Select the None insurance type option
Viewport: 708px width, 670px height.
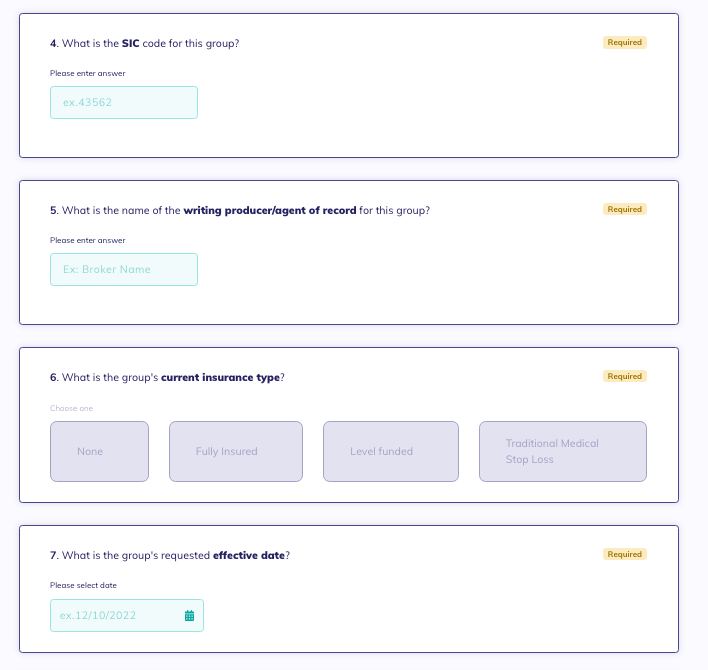click(x=99, y=451)
